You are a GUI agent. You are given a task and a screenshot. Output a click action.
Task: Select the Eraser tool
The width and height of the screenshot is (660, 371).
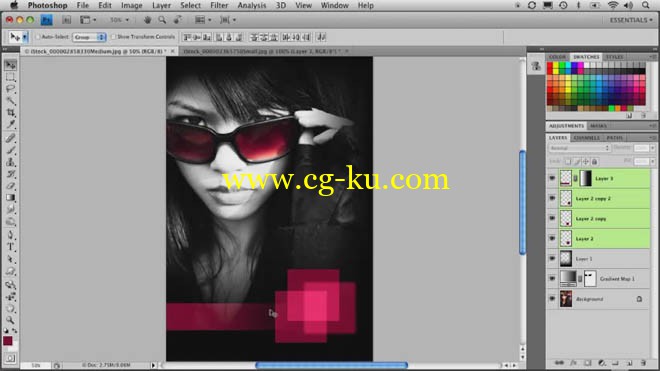[x=11, y=186]
